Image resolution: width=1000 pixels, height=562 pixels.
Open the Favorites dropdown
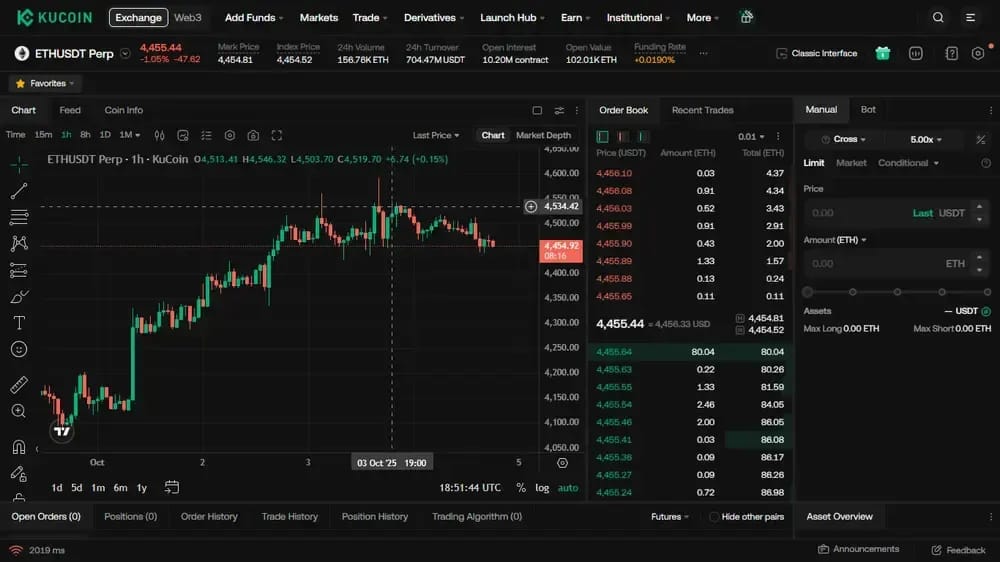[x=45, y=84]
